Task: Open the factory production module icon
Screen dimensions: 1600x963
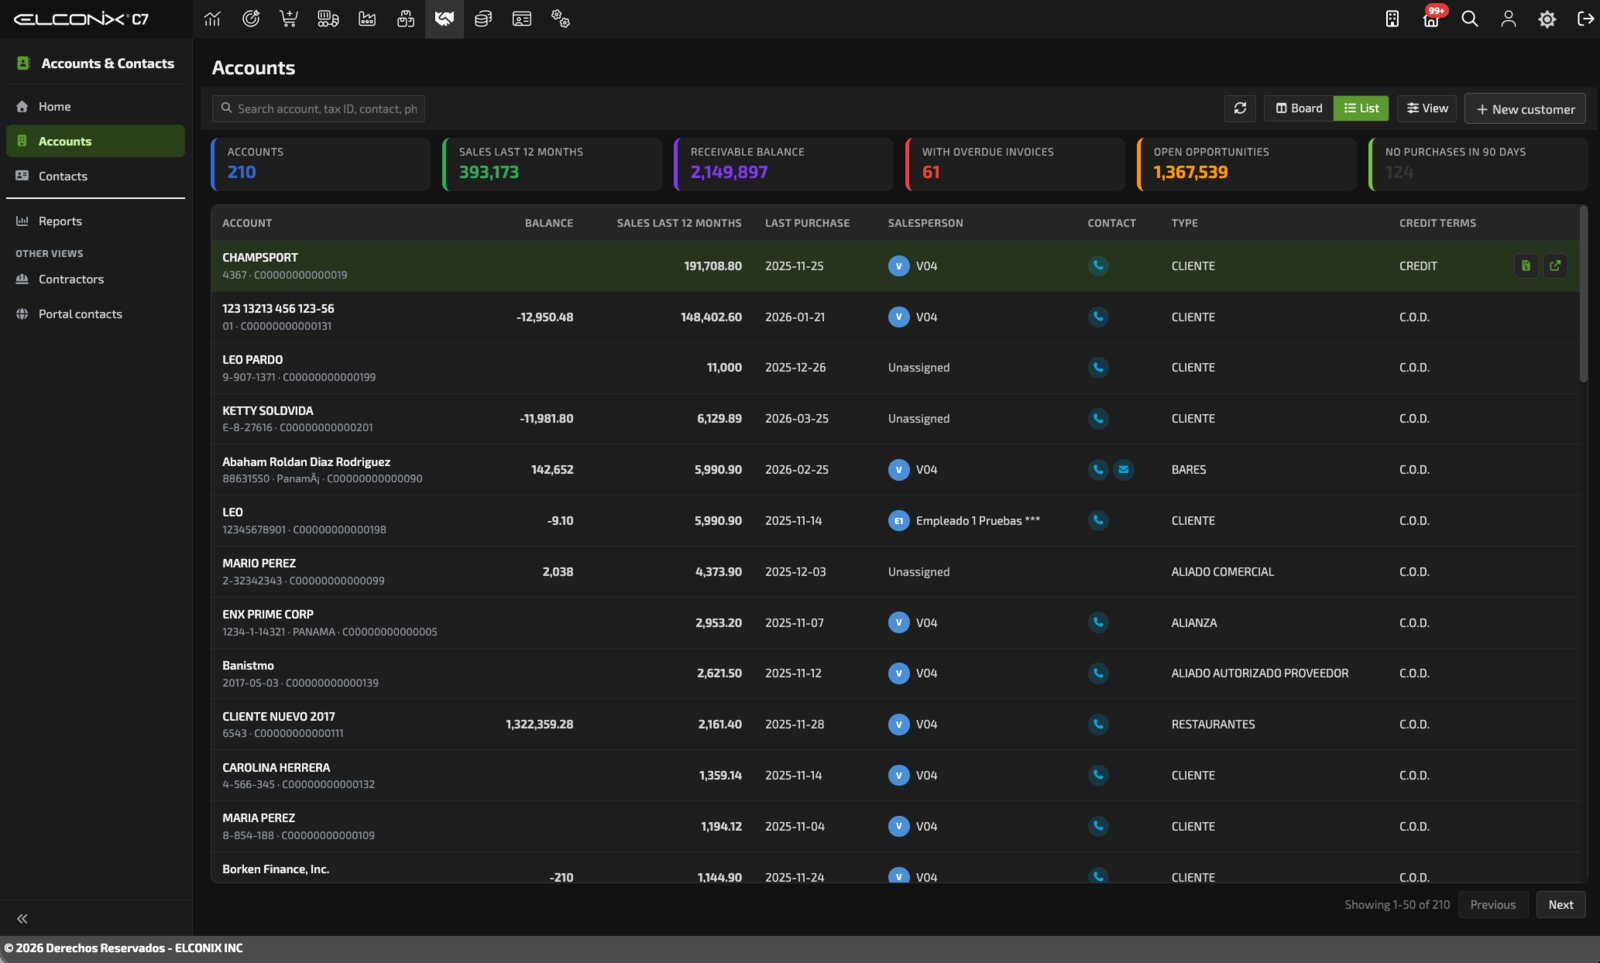Action: [x=367, y=19]
